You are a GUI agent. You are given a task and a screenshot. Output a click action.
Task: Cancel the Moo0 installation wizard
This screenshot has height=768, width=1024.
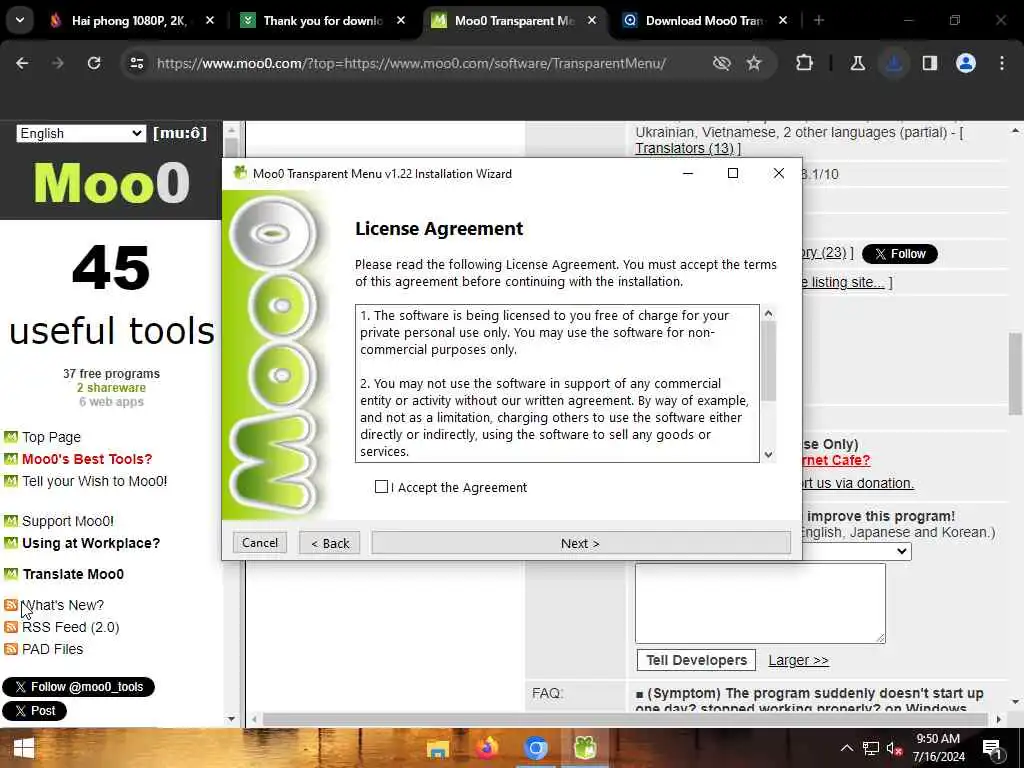click(x=260, y=542)
